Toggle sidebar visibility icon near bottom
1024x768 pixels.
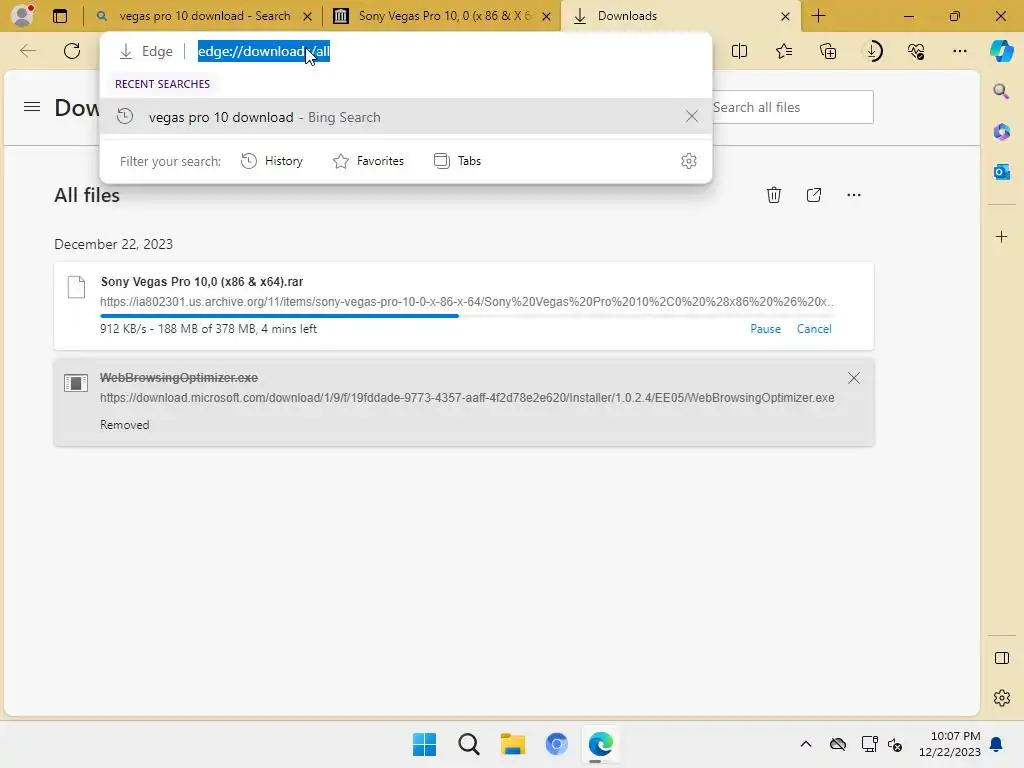(1001, 658)
